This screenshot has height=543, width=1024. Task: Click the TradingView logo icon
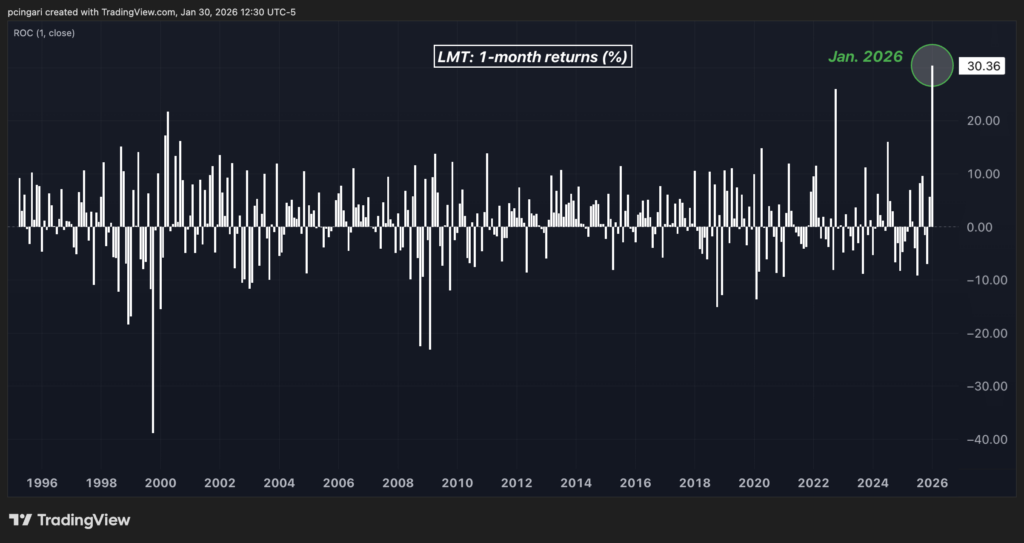click(x=20, y=520)
